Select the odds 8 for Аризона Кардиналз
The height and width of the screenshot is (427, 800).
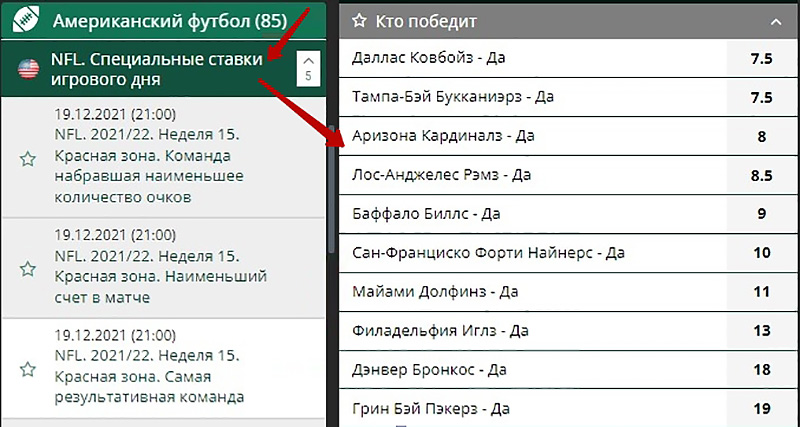pyautogui.click(x=762, y=137)
